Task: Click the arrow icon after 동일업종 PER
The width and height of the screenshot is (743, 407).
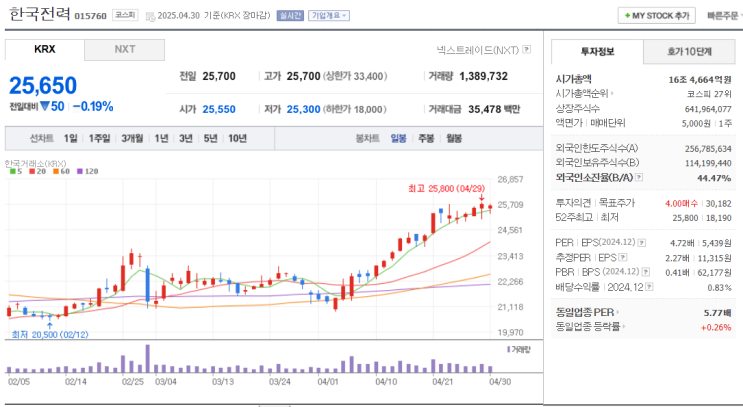Action: [x=617, y=312]
